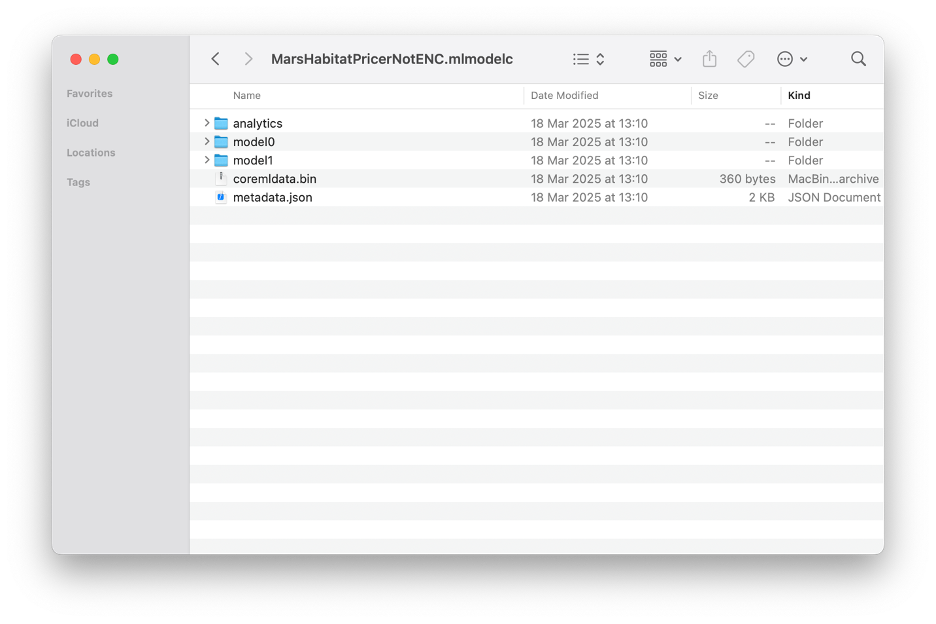Open the more actions ellipsis menu

tap(792, 59)
